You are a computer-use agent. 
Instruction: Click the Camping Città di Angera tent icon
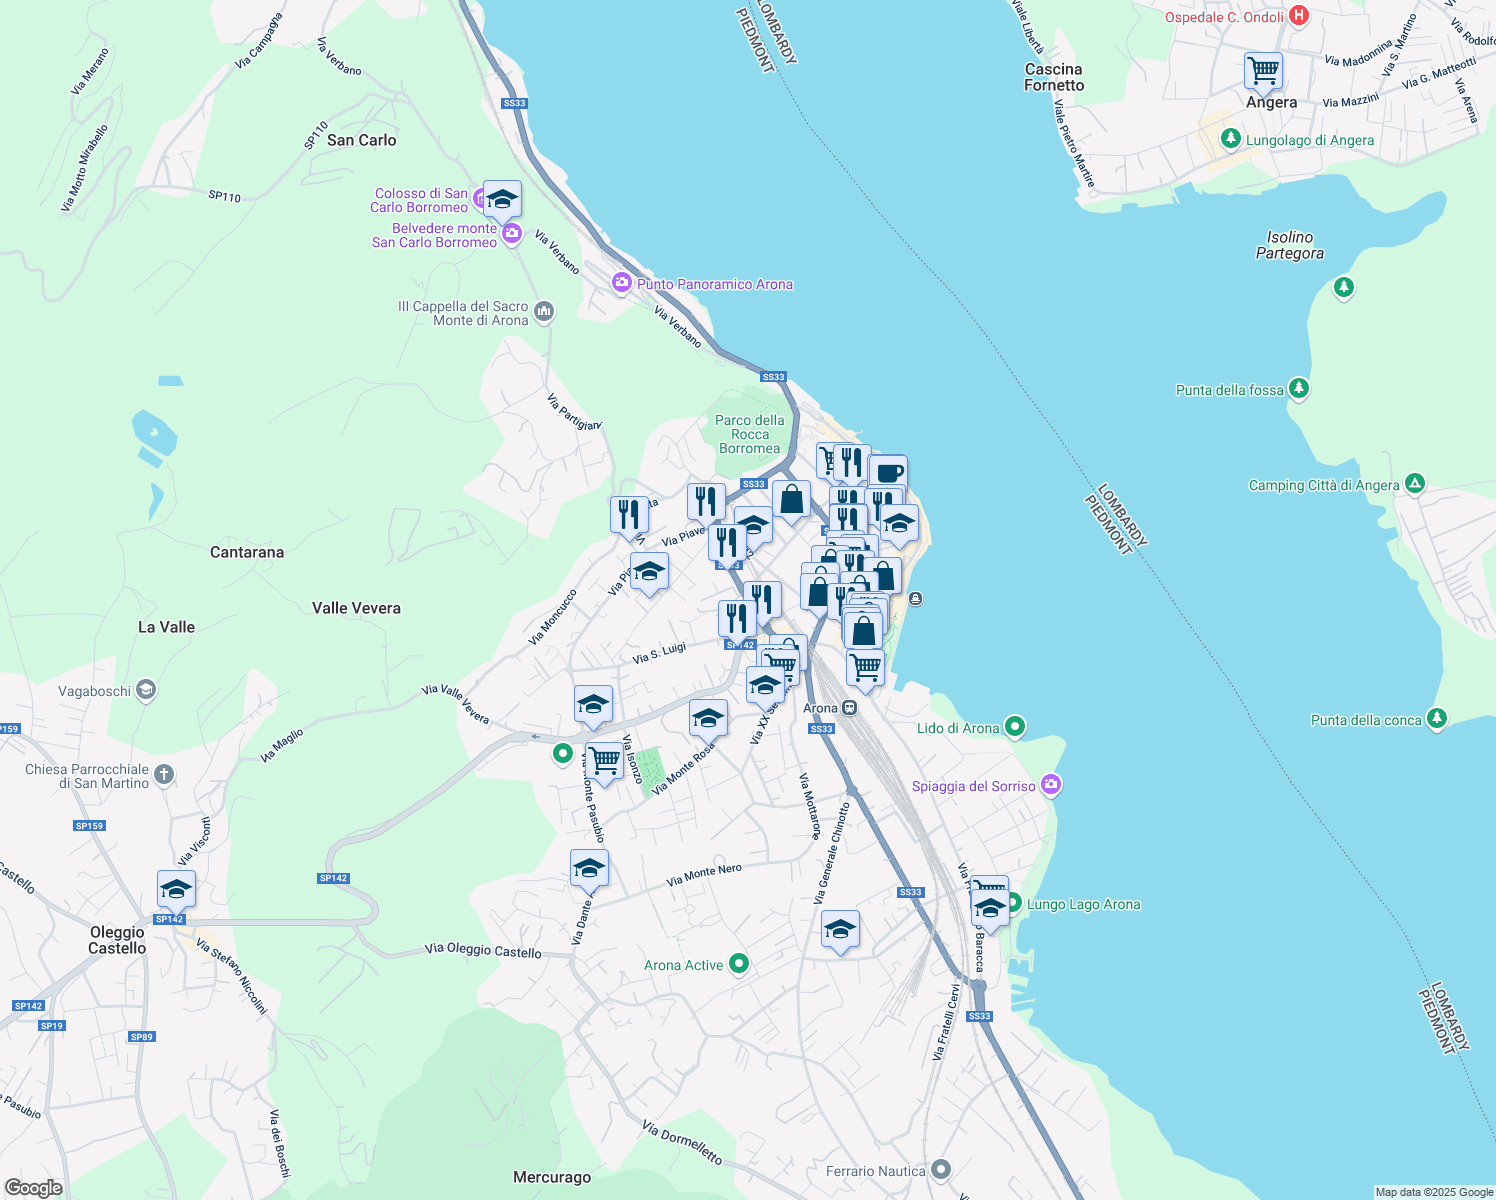click(x=1414, y=484)
